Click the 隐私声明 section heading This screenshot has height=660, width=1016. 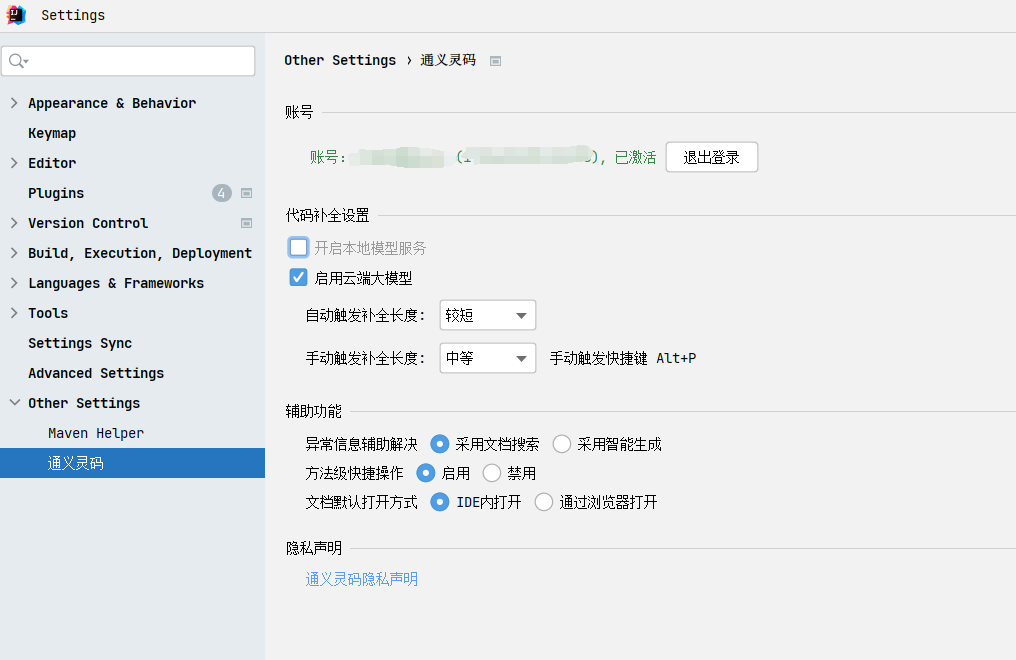(x=314, y=549)
